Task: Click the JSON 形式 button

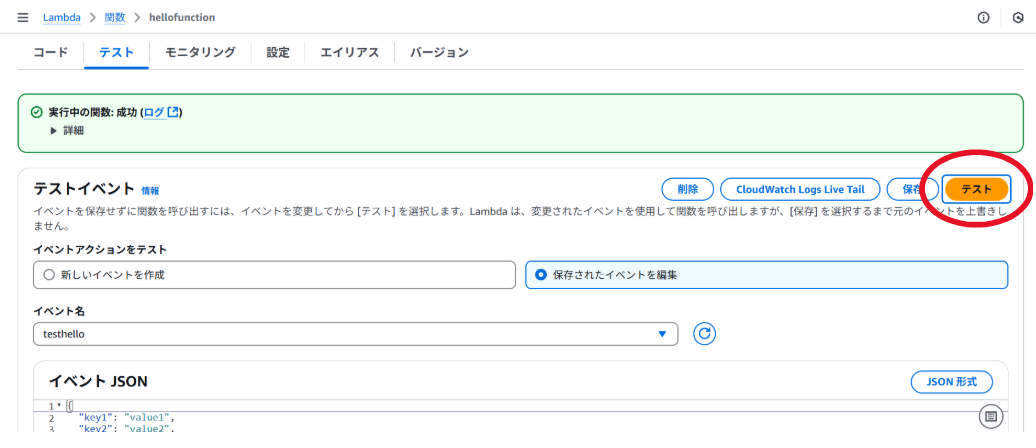Action: tap(951, 381)
